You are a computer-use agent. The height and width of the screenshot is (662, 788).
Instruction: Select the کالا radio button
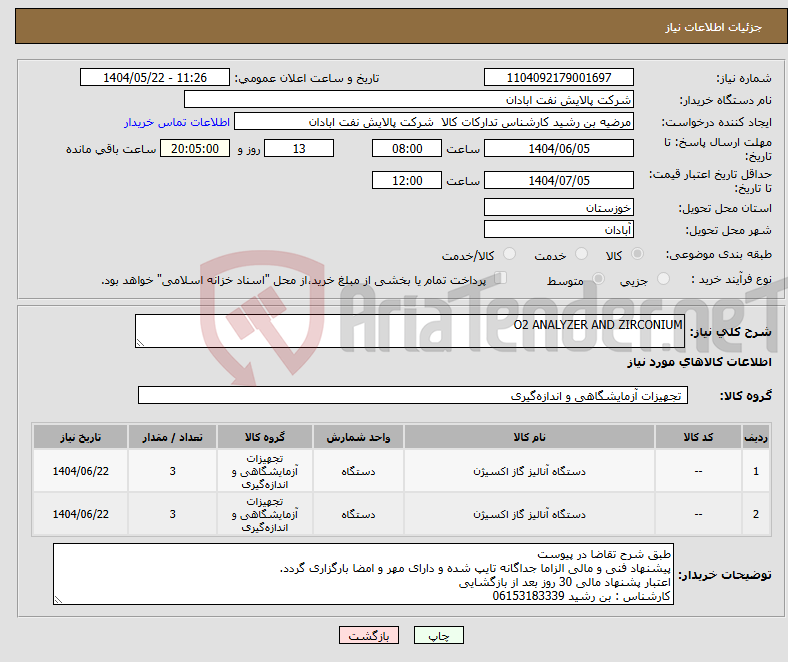coord(637,254)
